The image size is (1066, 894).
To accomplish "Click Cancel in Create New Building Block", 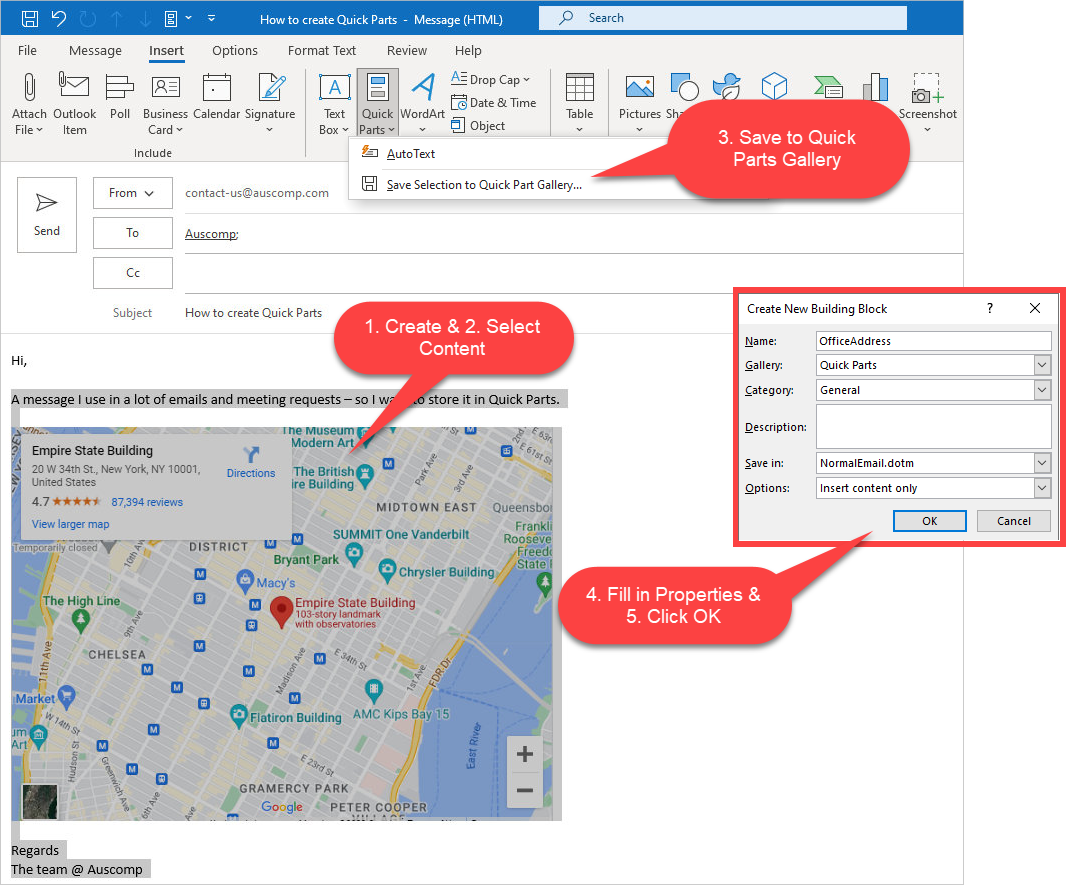I will (x=1014, y=521).
